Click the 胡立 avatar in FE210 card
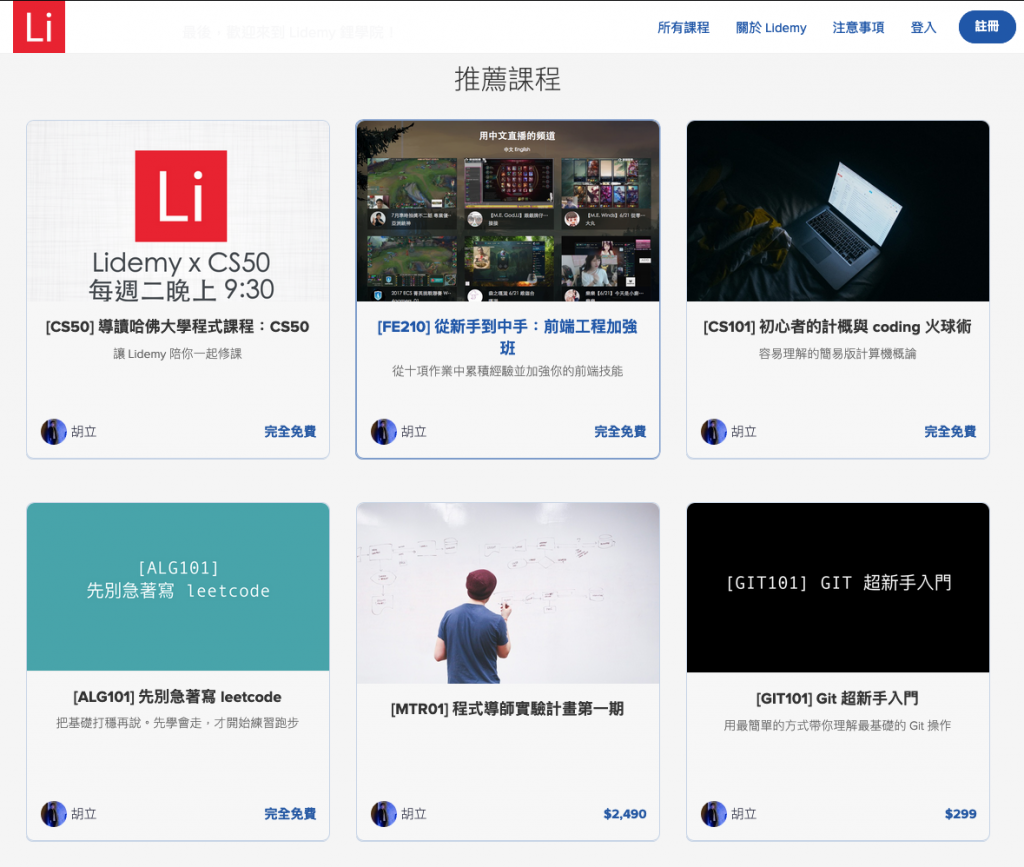 (384, 432)
